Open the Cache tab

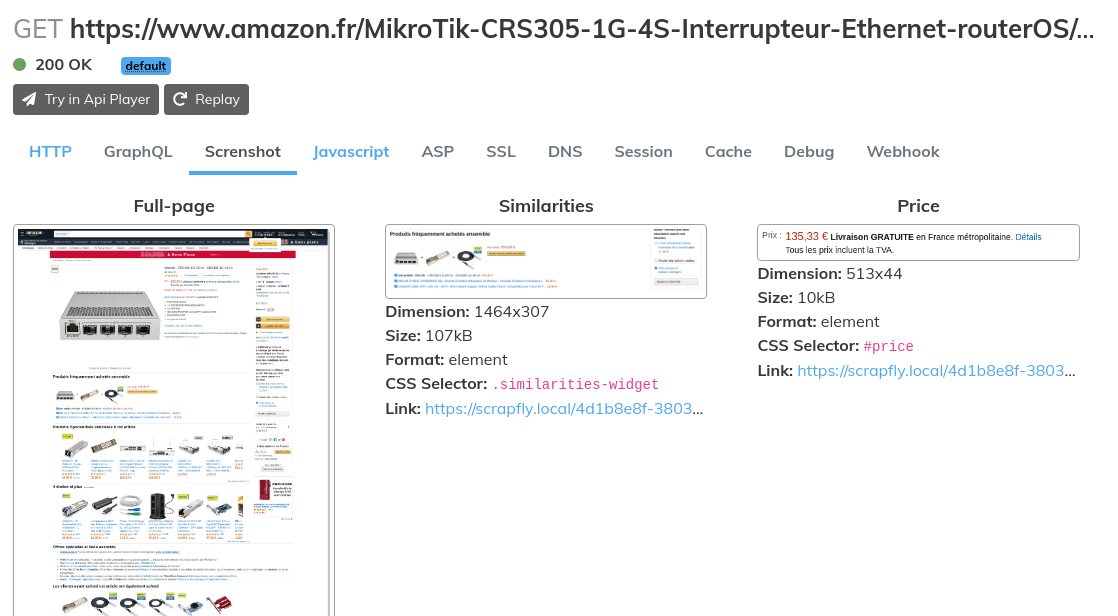[728, 151]
